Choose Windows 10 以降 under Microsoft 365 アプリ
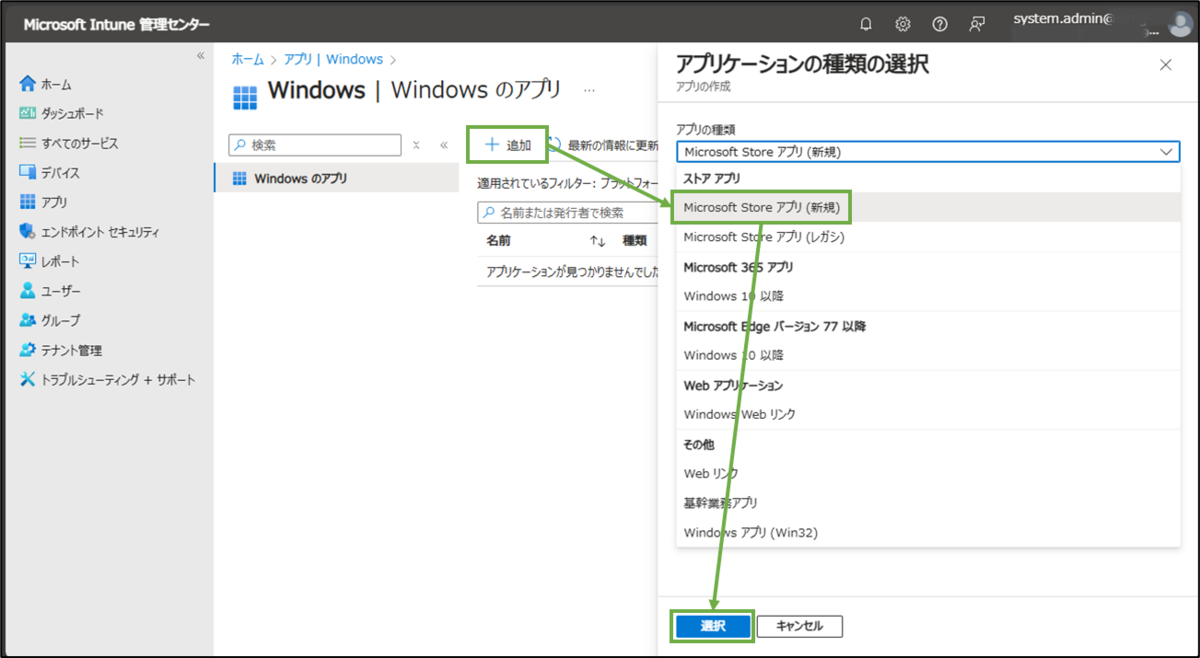1200x658 pixels. click(929, 296)
